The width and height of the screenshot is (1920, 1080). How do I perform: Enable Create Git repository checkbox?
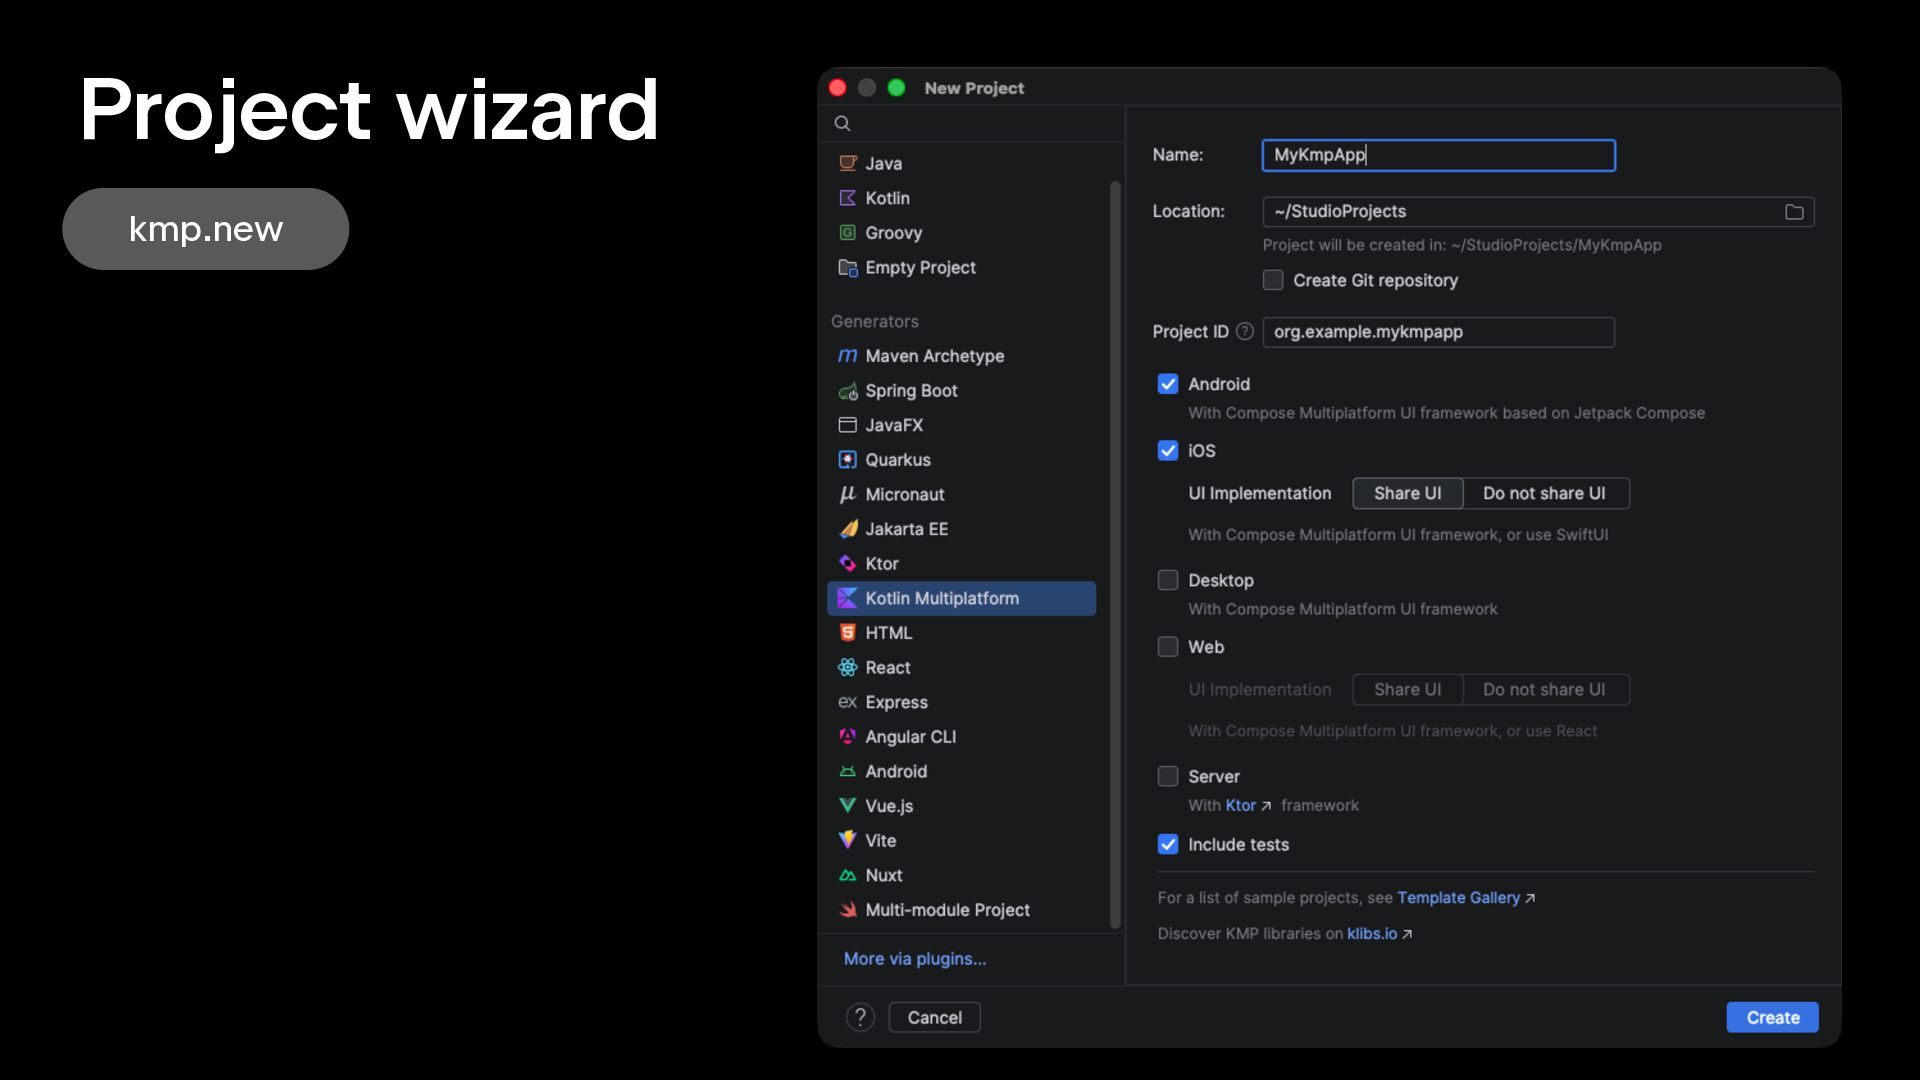1273,281
